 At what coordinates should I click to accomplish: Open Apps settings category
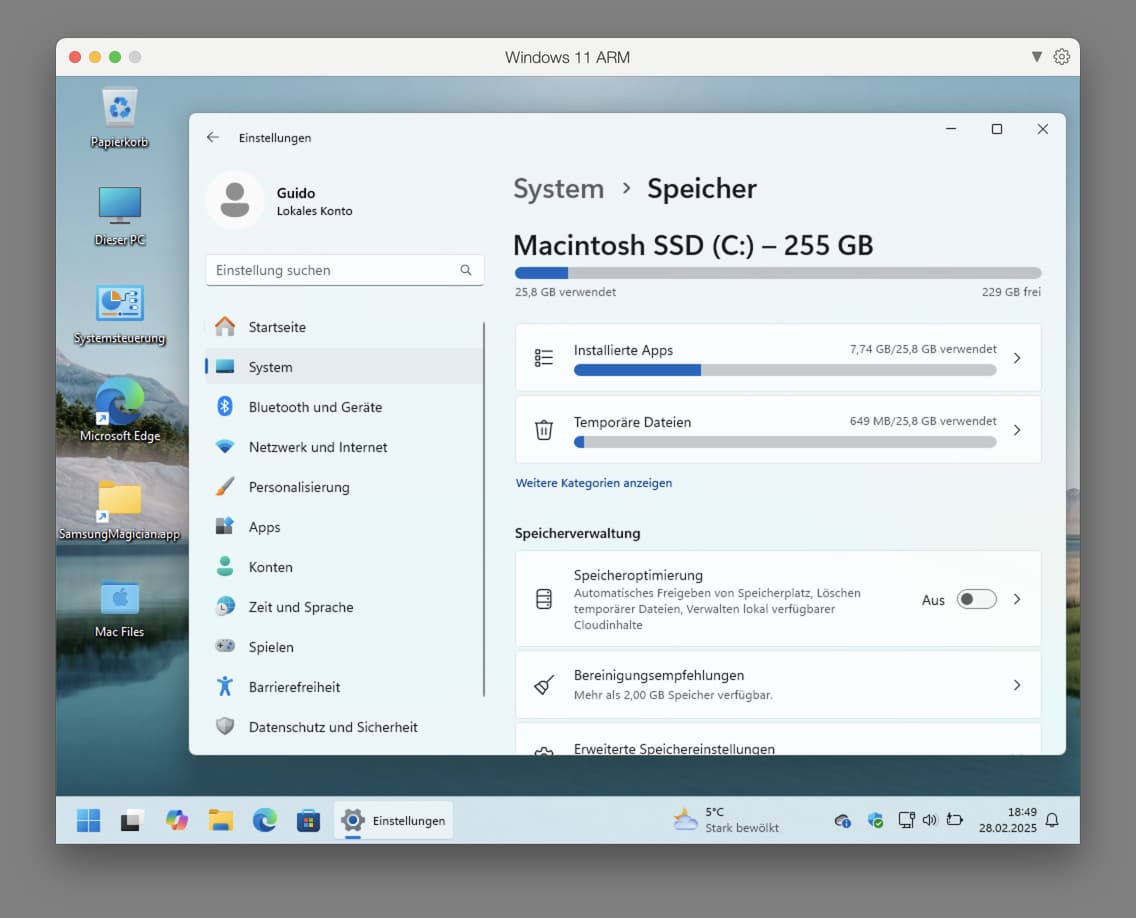[x=344, y=527]
